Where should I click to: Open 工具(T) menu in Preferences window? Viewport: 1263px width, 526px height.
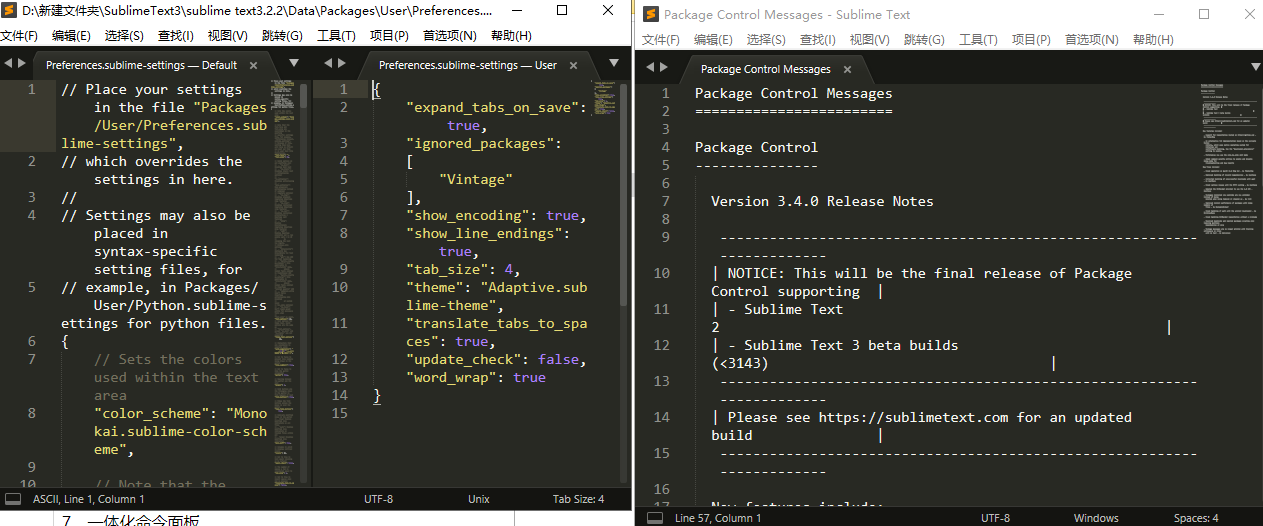pos(336,35)
